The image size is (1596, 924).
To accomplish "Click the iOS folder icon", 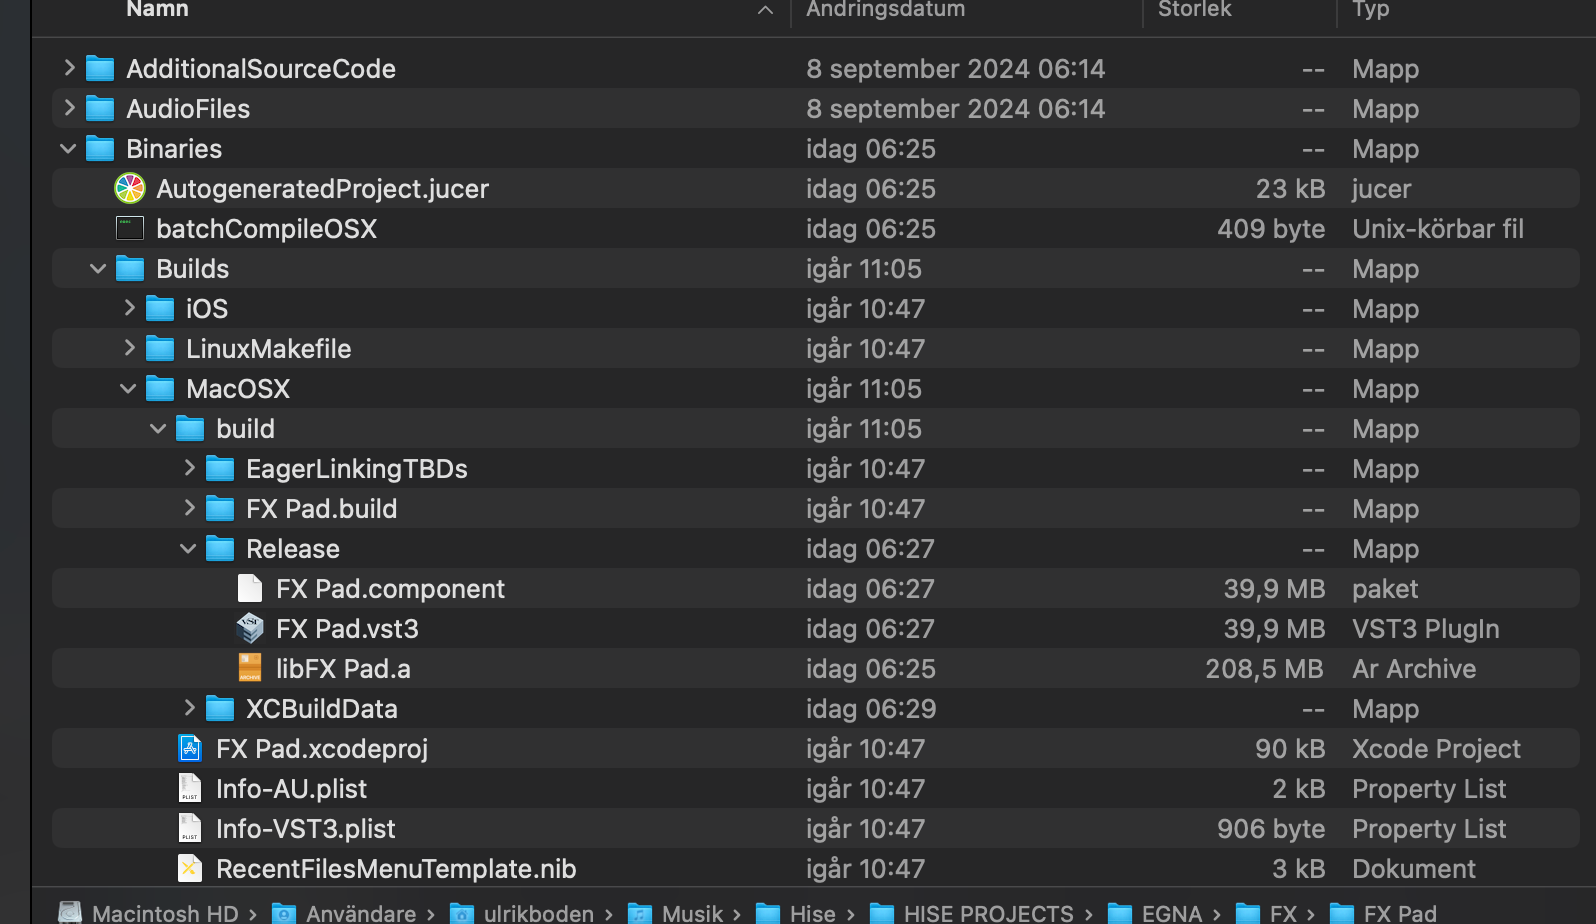I will point(160,308).
